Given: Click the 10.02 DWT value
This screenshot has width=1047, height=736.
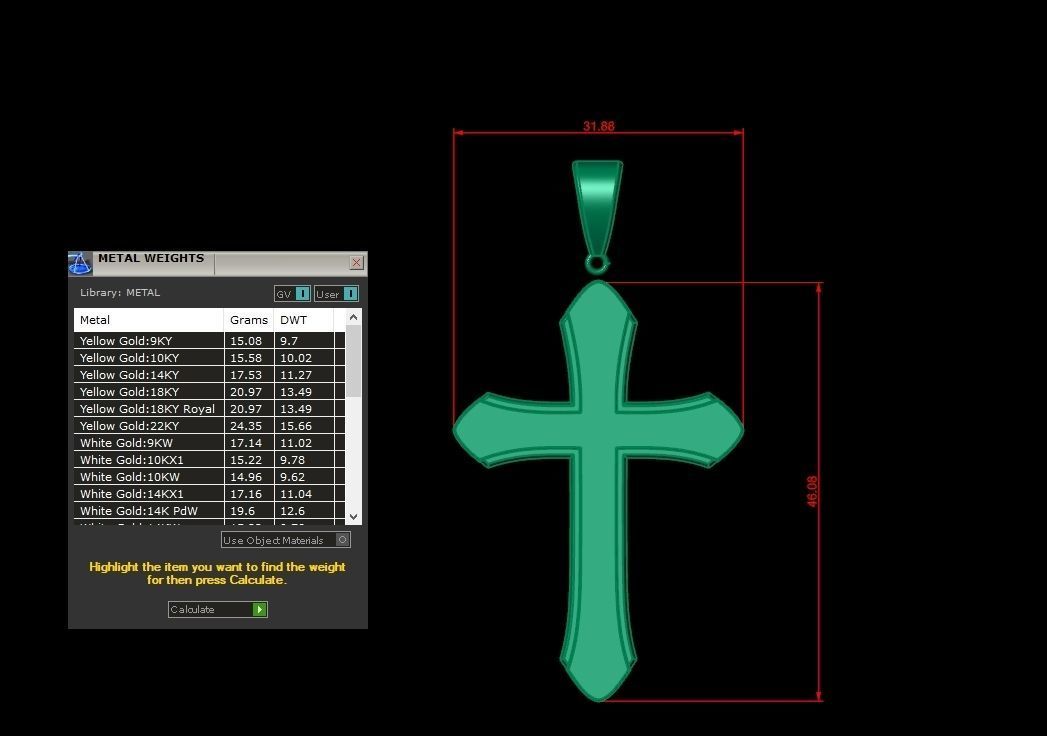Looking at the screenshot, I should click(296, 358).
